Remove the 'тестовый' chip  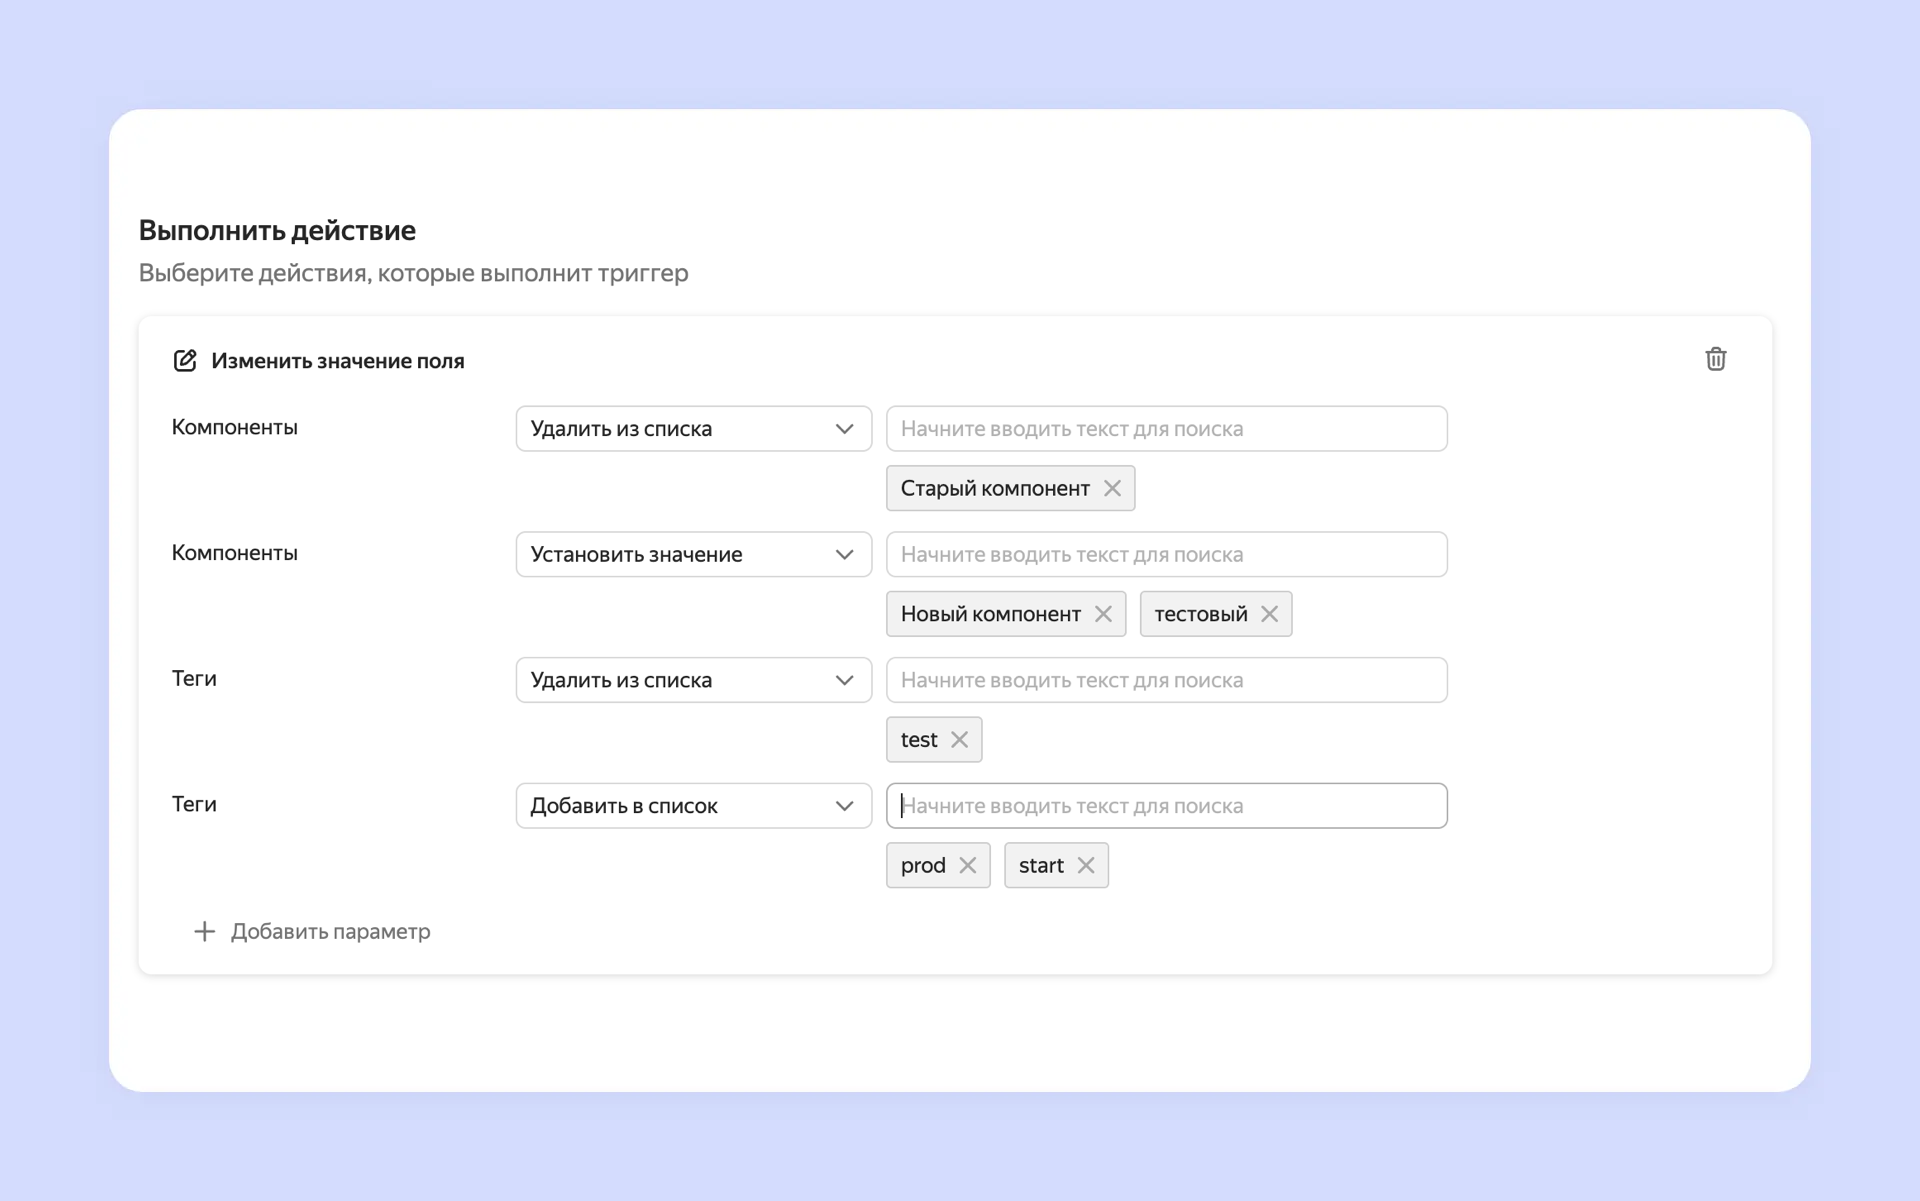(x=1269, y=614)
